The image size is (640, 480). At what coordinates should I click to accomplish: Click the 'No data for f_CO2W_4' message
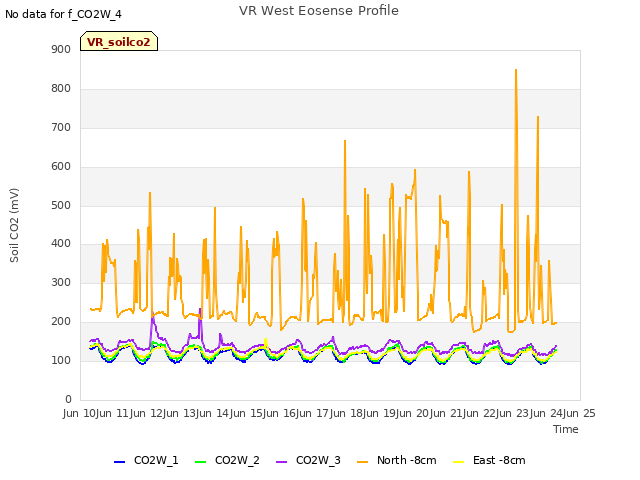(x=63, y=14)
